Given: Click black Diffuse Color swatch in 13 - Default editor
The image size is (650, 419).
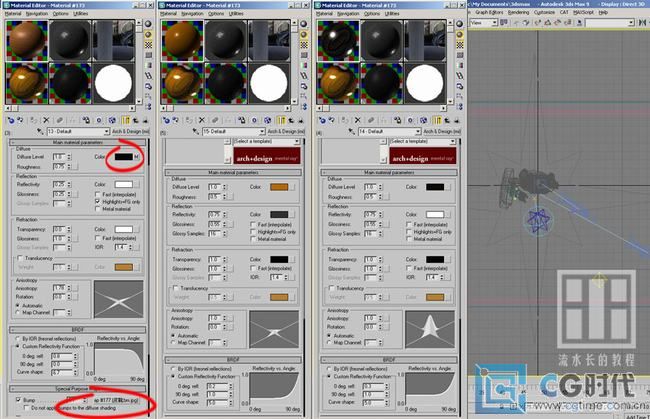Looking at the screenshot, I should (124, 157).
